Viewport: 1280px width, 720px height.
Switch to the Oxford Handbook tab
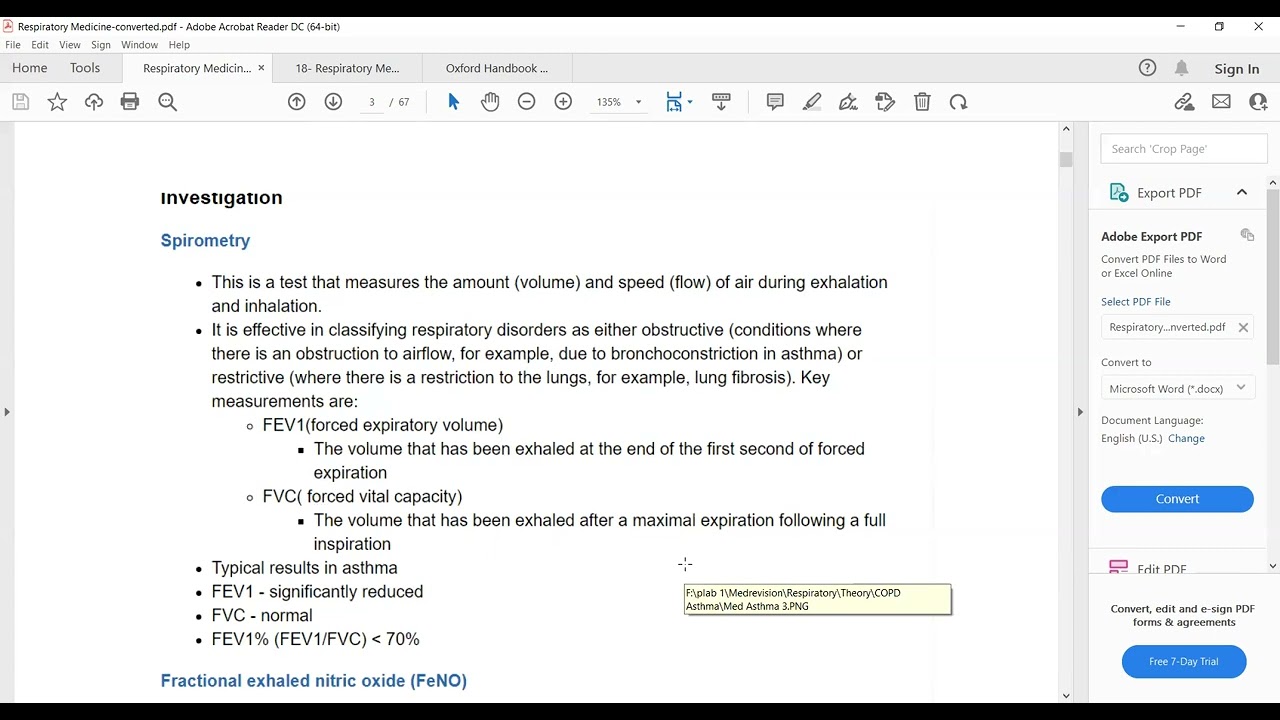497,68
